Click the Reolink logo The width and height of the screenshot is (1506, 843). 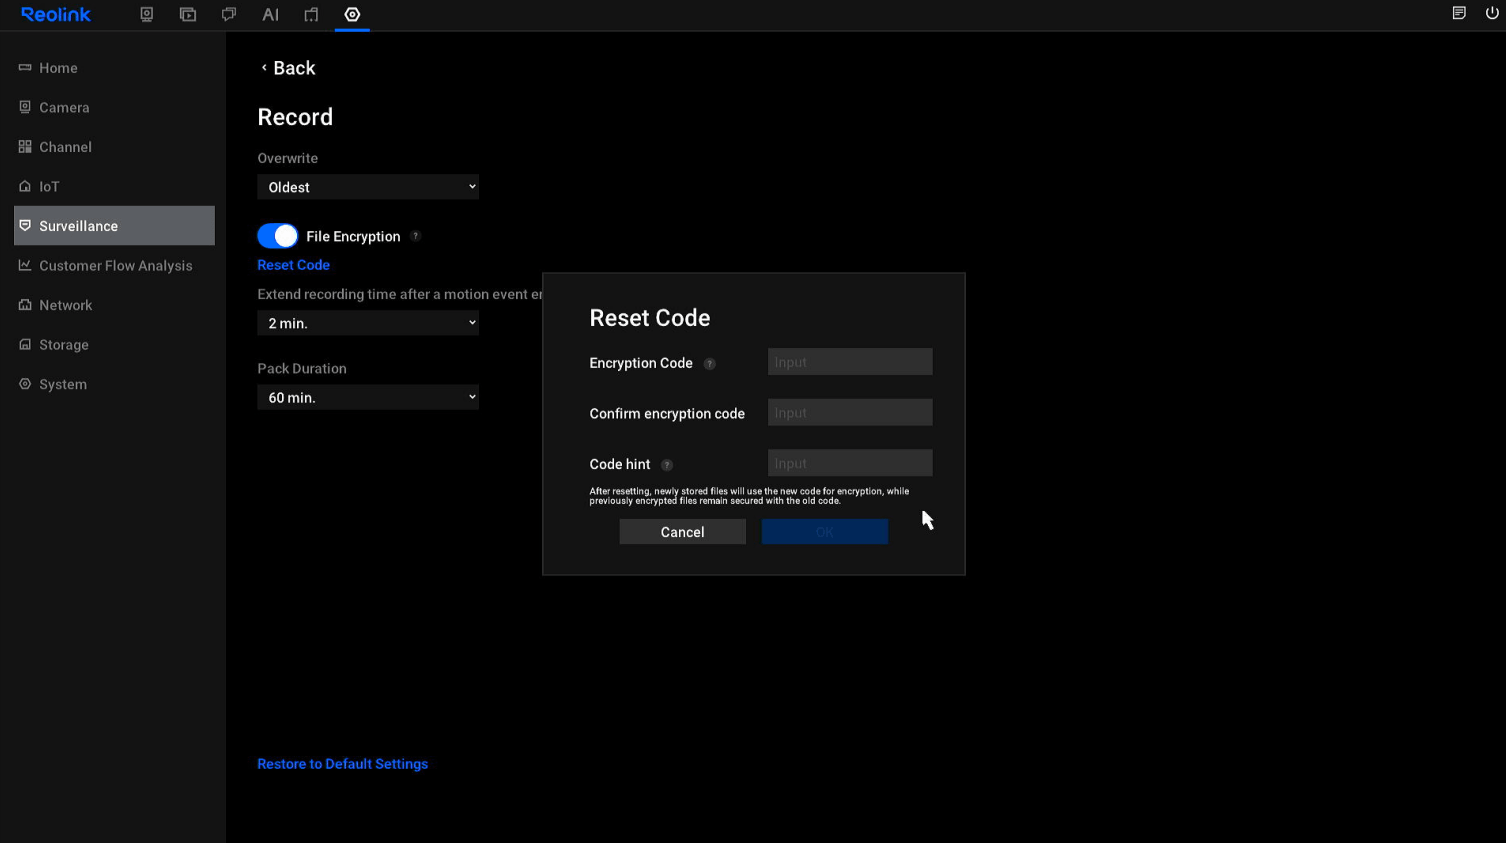(x=56, y=14)
